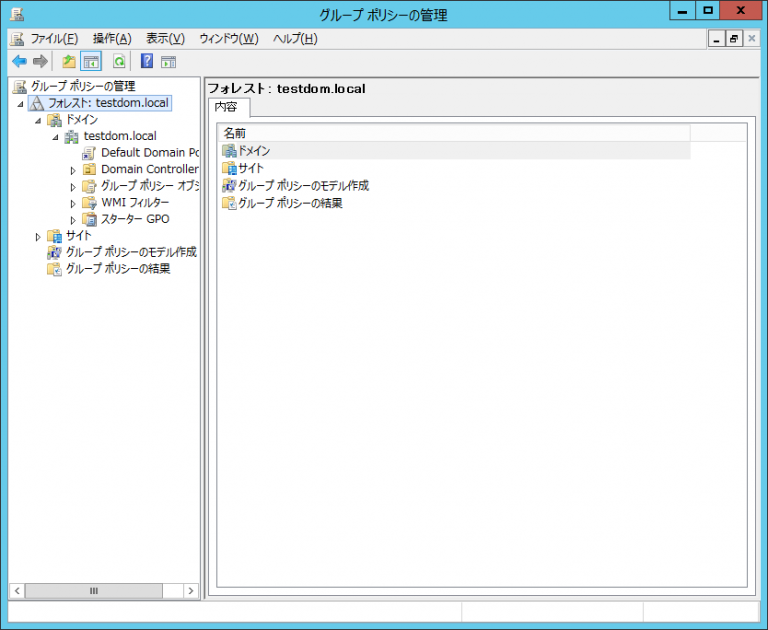768x630 pixels.
Task: Expand the サイト tree node
Action: pyautogui.click(x=38, y=237)
